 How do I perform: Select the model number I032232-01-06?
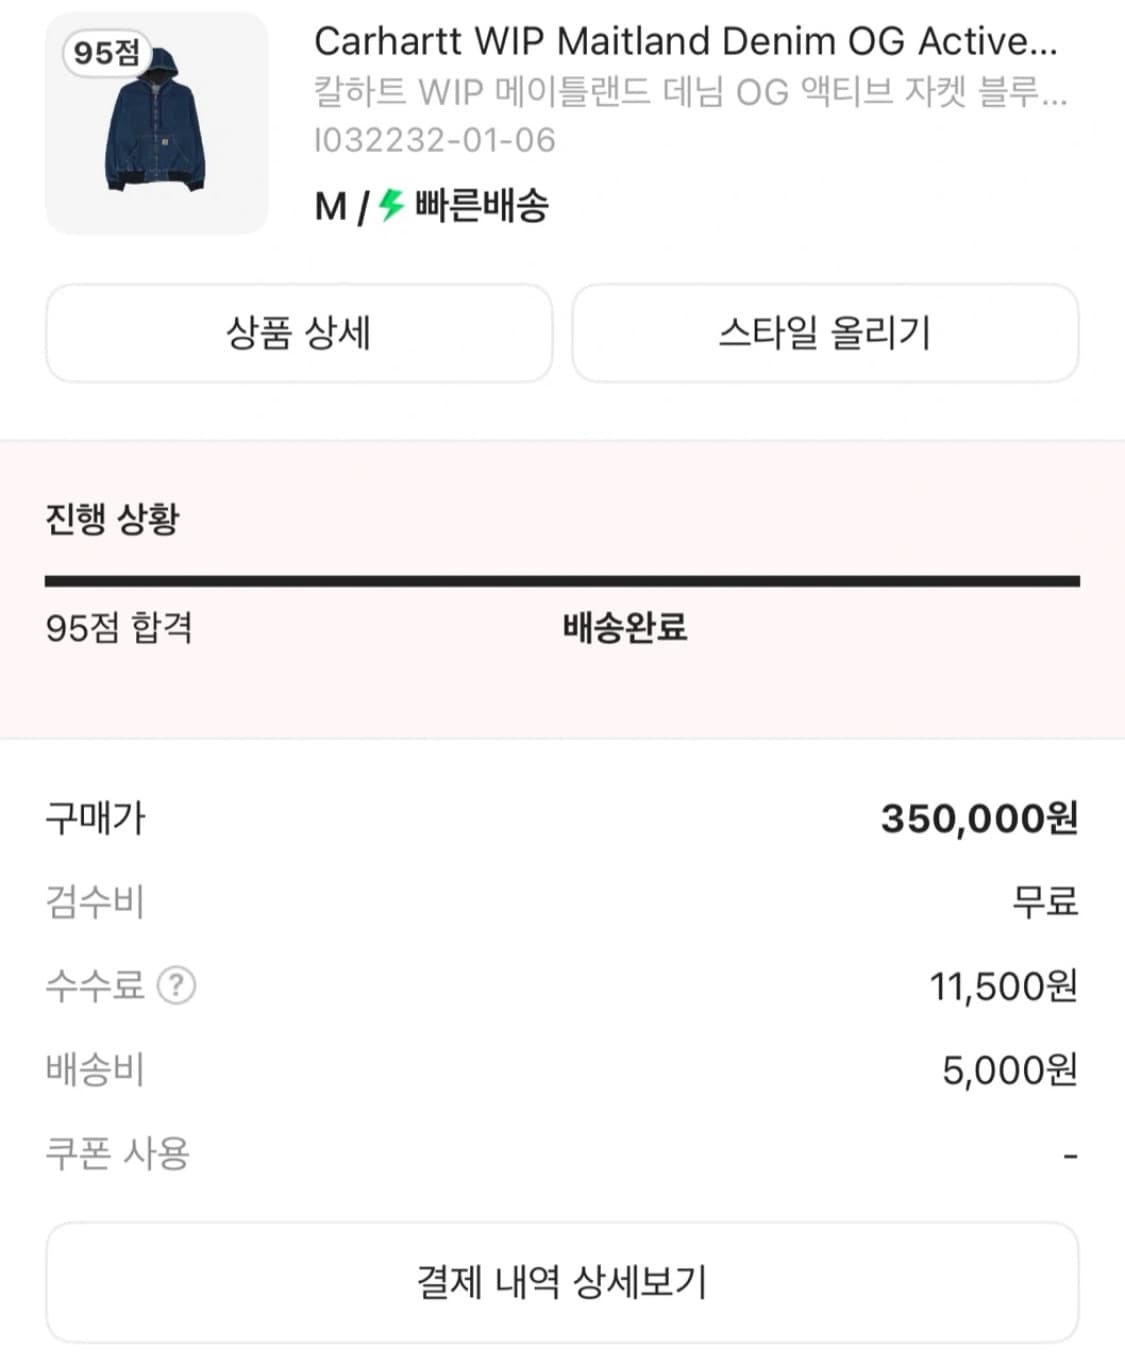click(435, 140)
